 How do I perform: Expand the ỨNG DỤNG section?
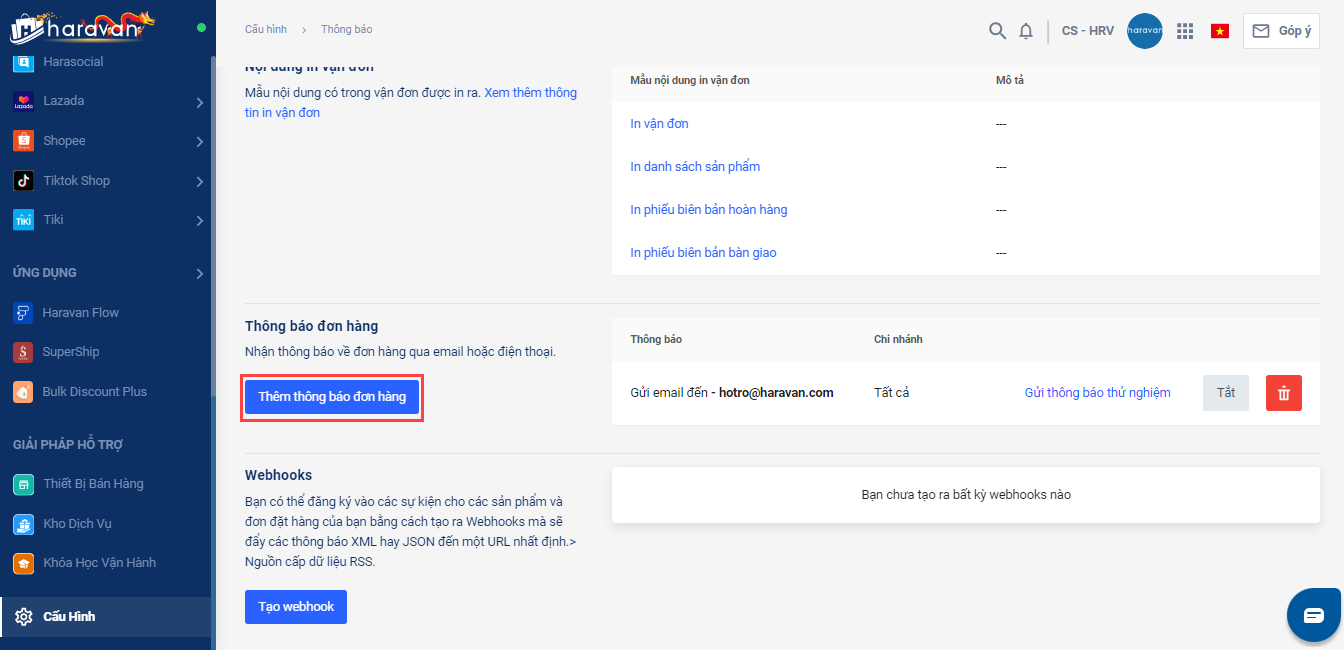pos(200,273)
